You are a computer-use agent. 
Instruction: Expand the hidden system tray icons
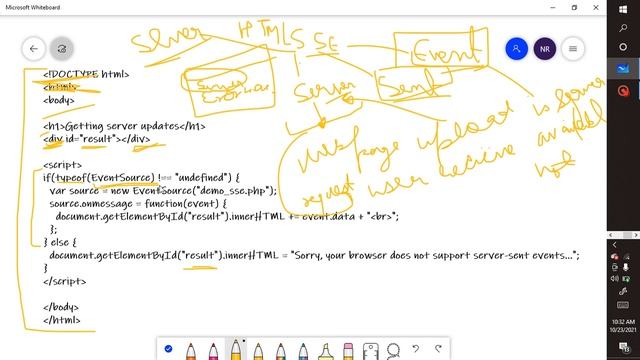614,245
